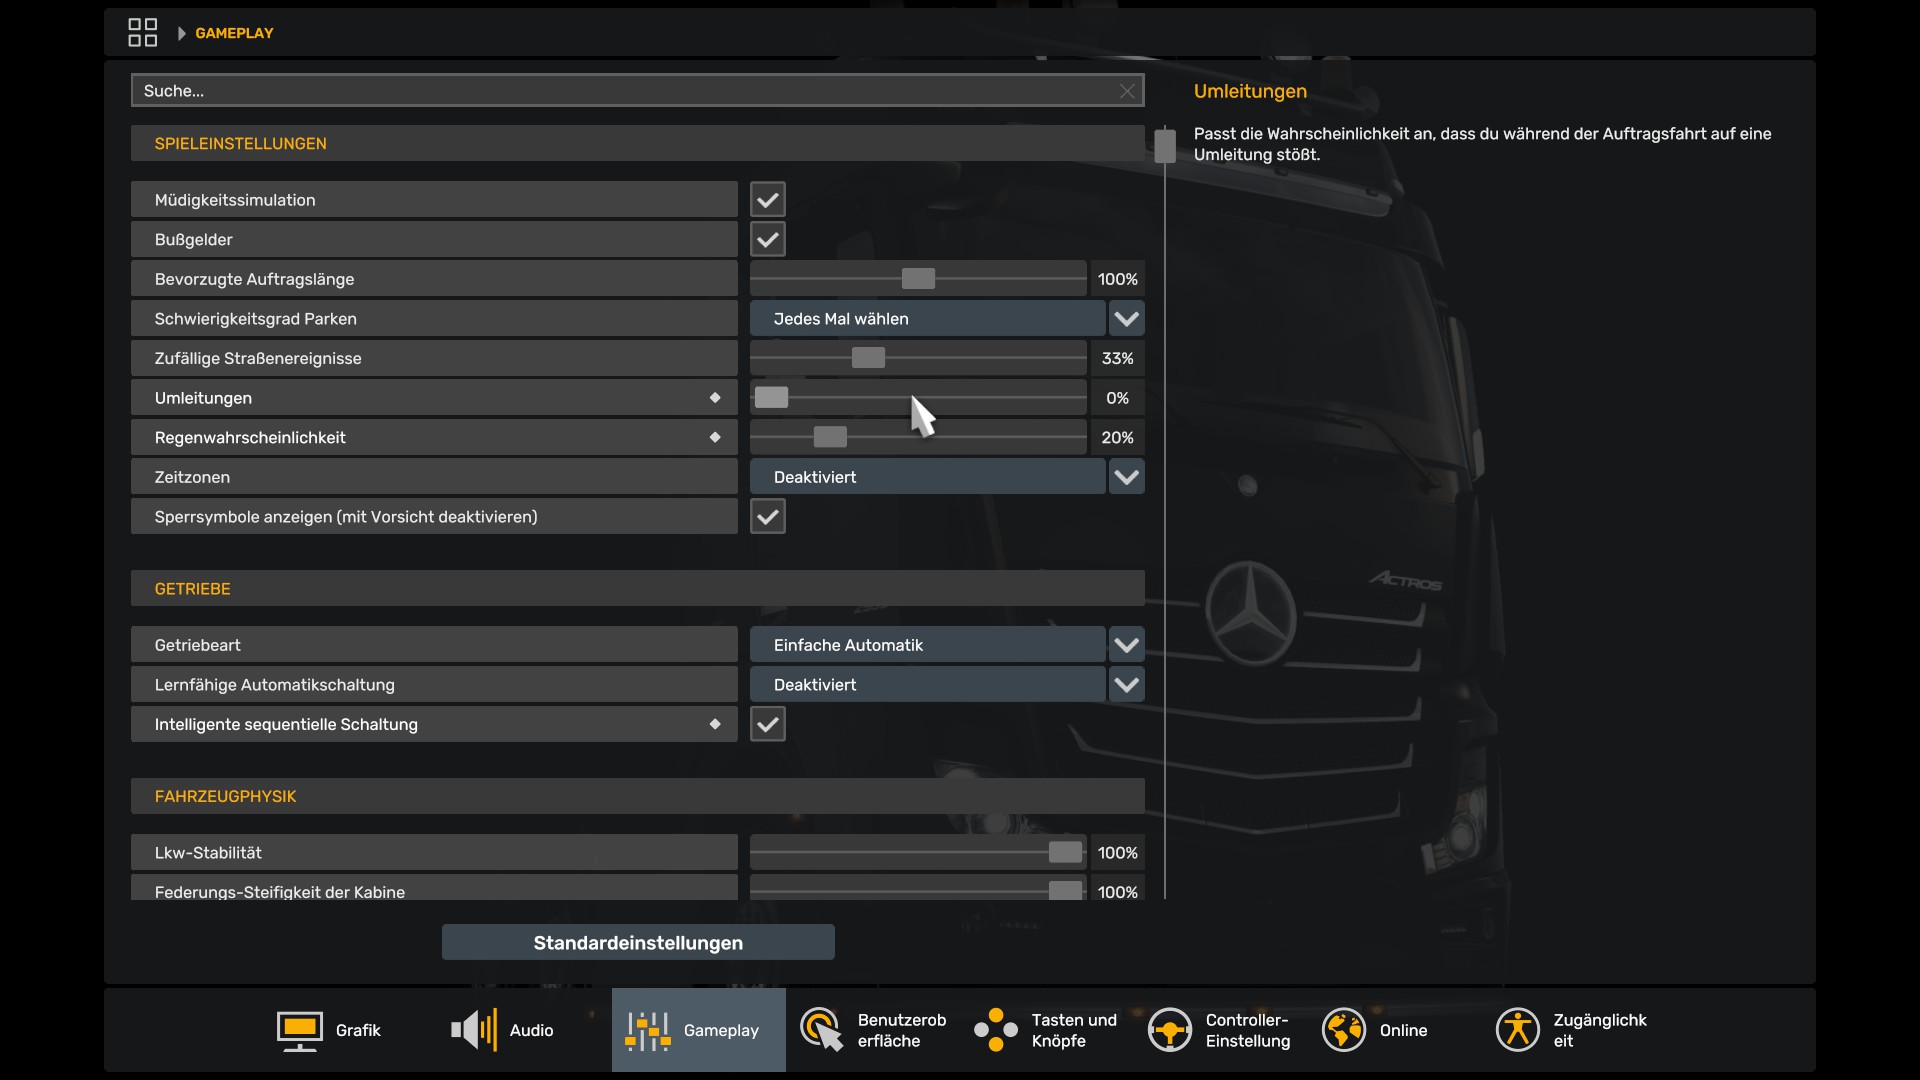The width and height of the screenshot is (1920, 1080).
Task: Click GAMEPLAY breadcrumb label
Action: 234,33
